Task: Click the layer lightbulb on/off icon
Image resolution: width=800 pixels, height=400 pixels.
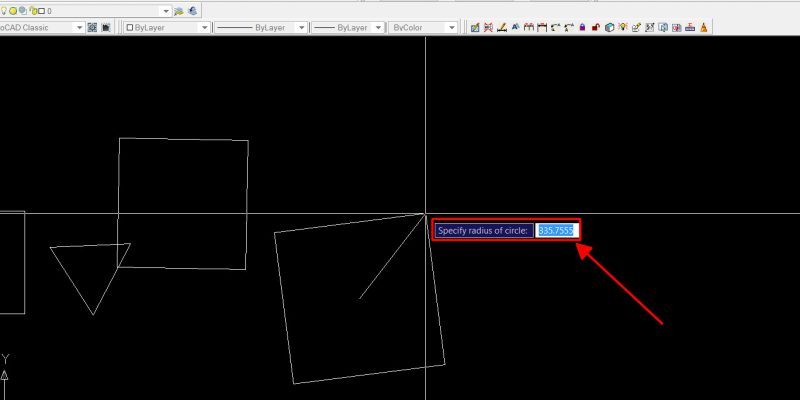Action: (x=4, y=10)
